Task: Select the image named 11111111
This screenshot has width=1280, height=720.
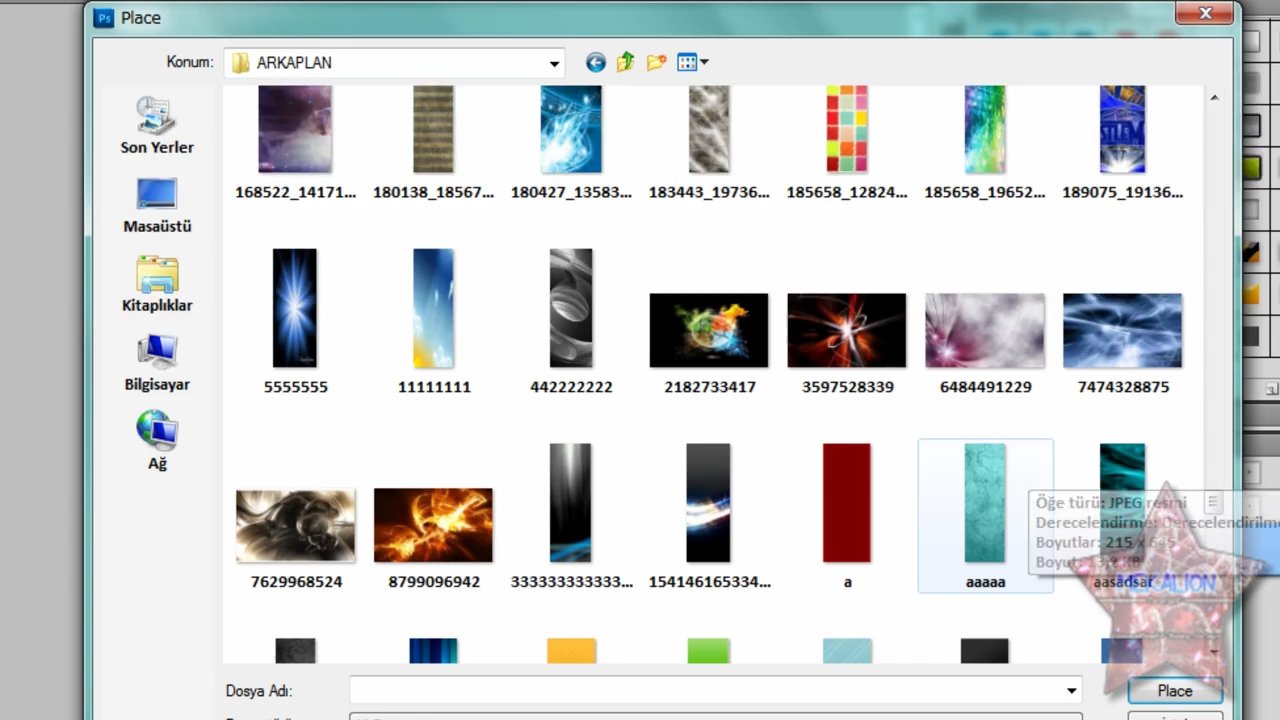Action: click(433, 308)
